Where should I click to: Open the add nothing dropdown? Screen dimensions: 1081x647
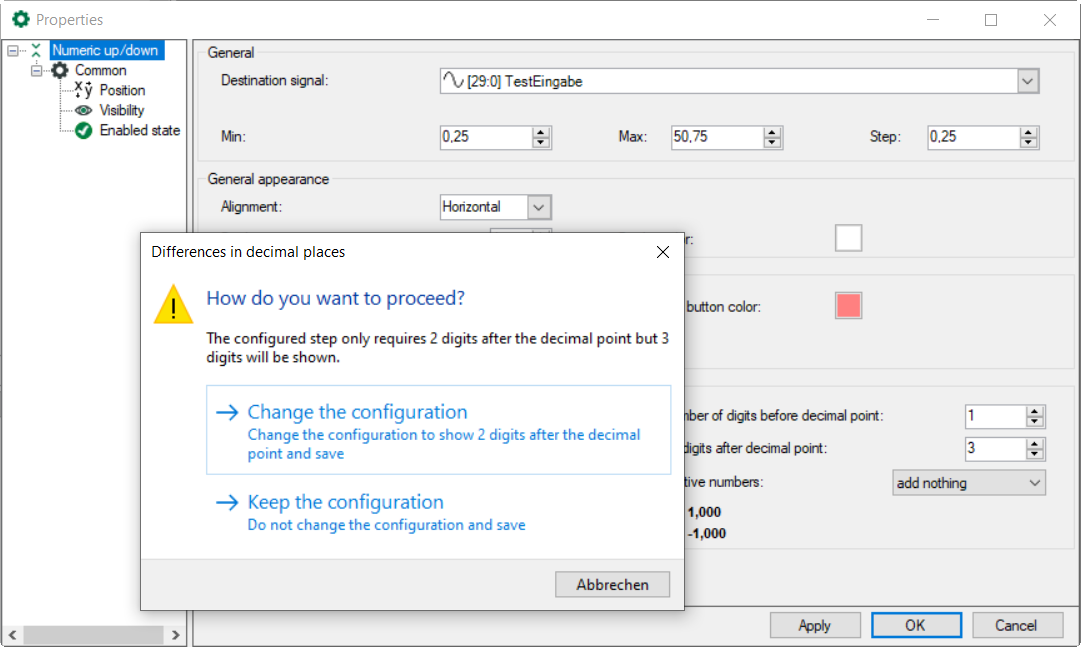(1034, 483)
